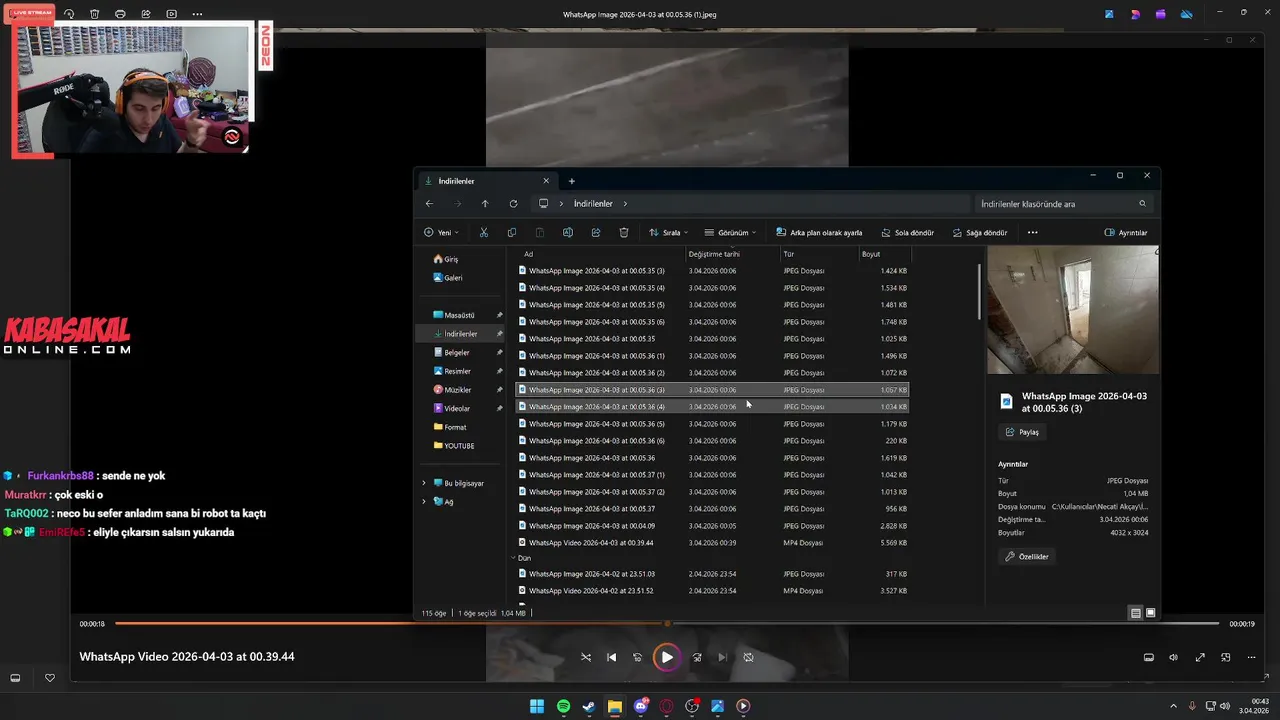Click the shuffle icon in media player

click(x=586, y=657)
